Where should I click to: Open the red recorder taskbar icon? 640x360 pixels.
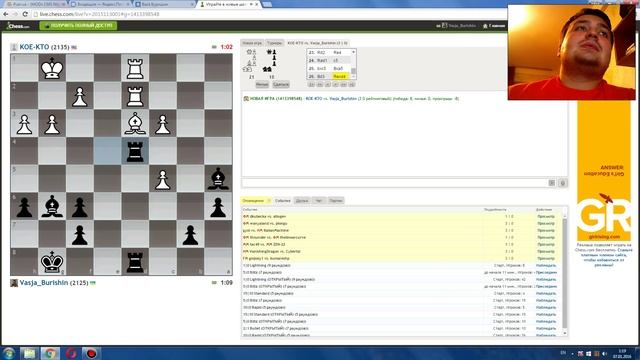91,353
